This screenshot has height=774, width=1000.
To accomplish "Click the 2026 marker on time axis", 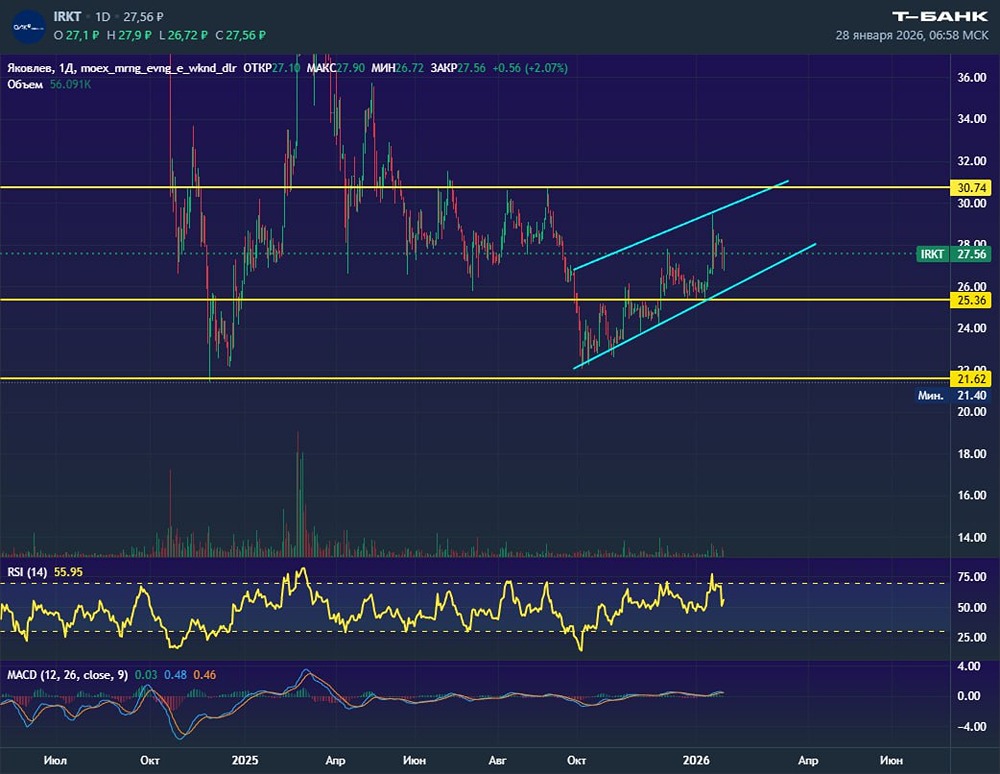I will pyautogui.click(x=696, y=760).
